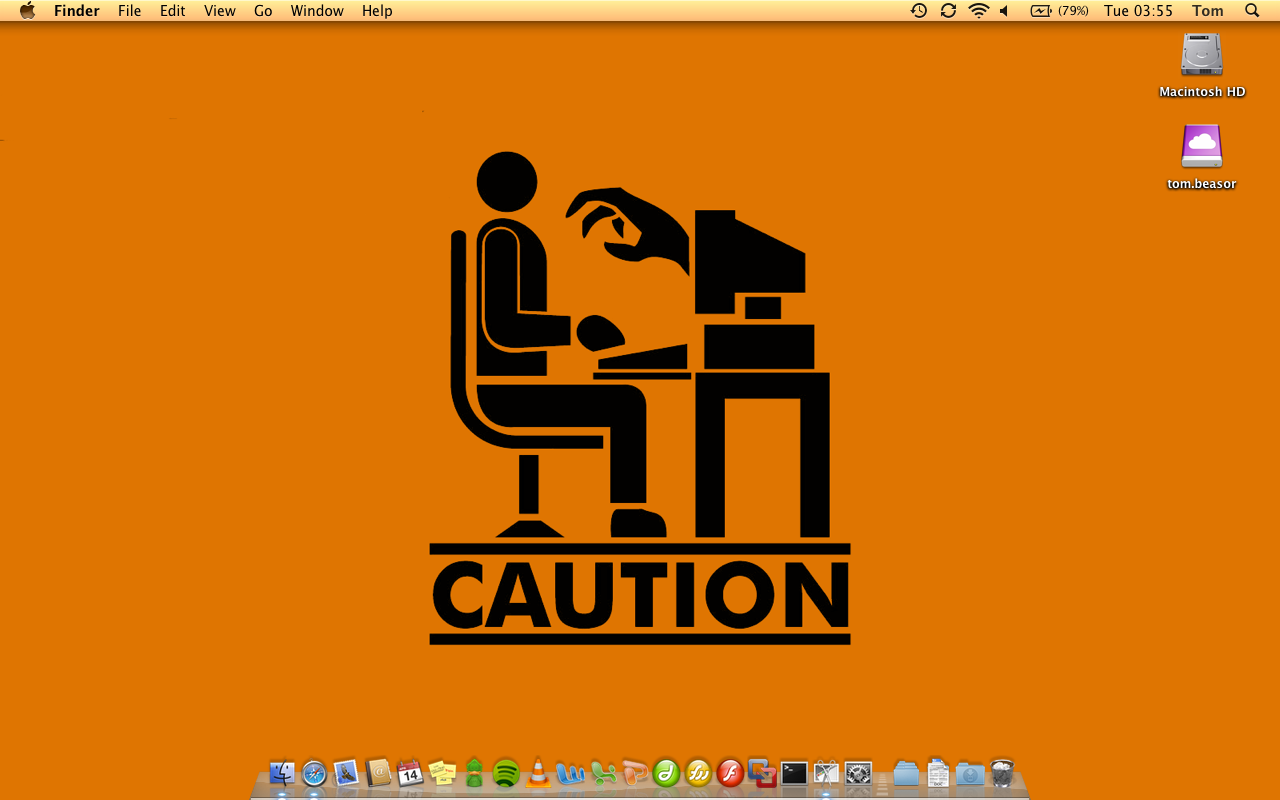Launch Spotify from the Dock
Viewport: 1280px width, 800px height.
(x=506, y=773)
